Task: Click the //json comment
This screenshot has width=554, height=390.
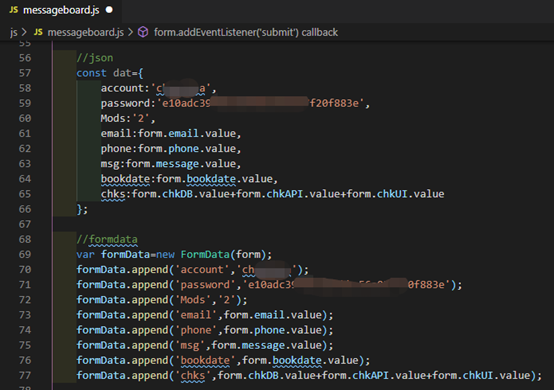Action: pos(95,58)
